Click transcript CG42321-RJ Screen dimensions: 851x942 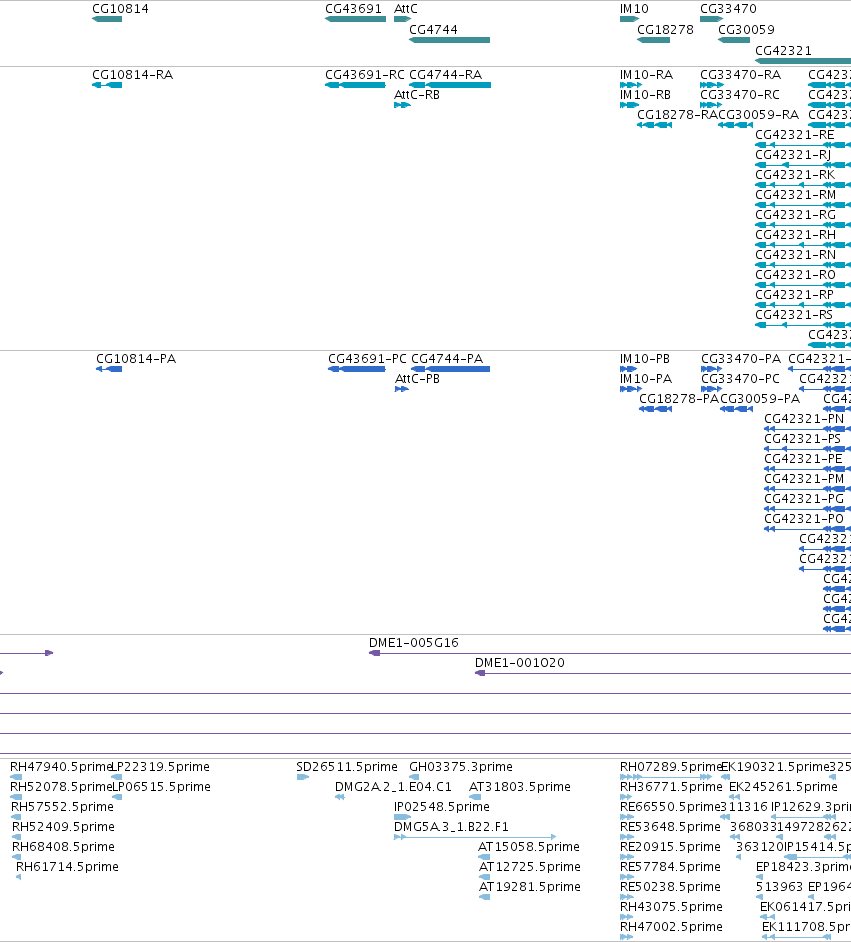click(x=793, y=155)
